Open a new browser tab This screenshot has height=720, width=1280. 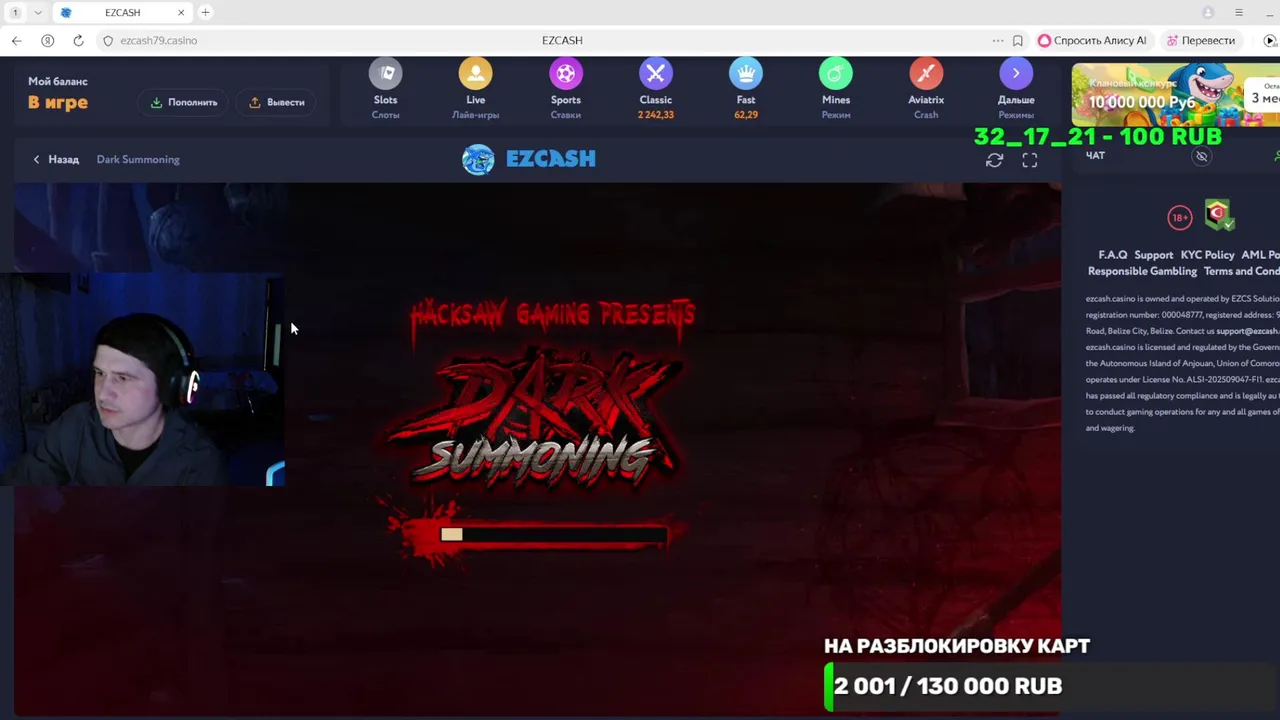pos(205,12)
